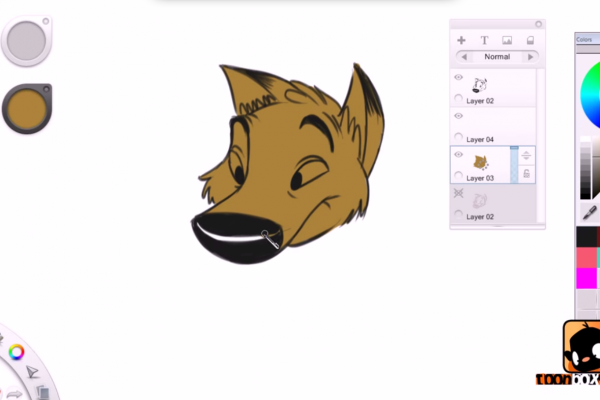This screenshot has height=400, width=600.
Task: Toggle visibility of Layer 04
Action: click(459, 116)
